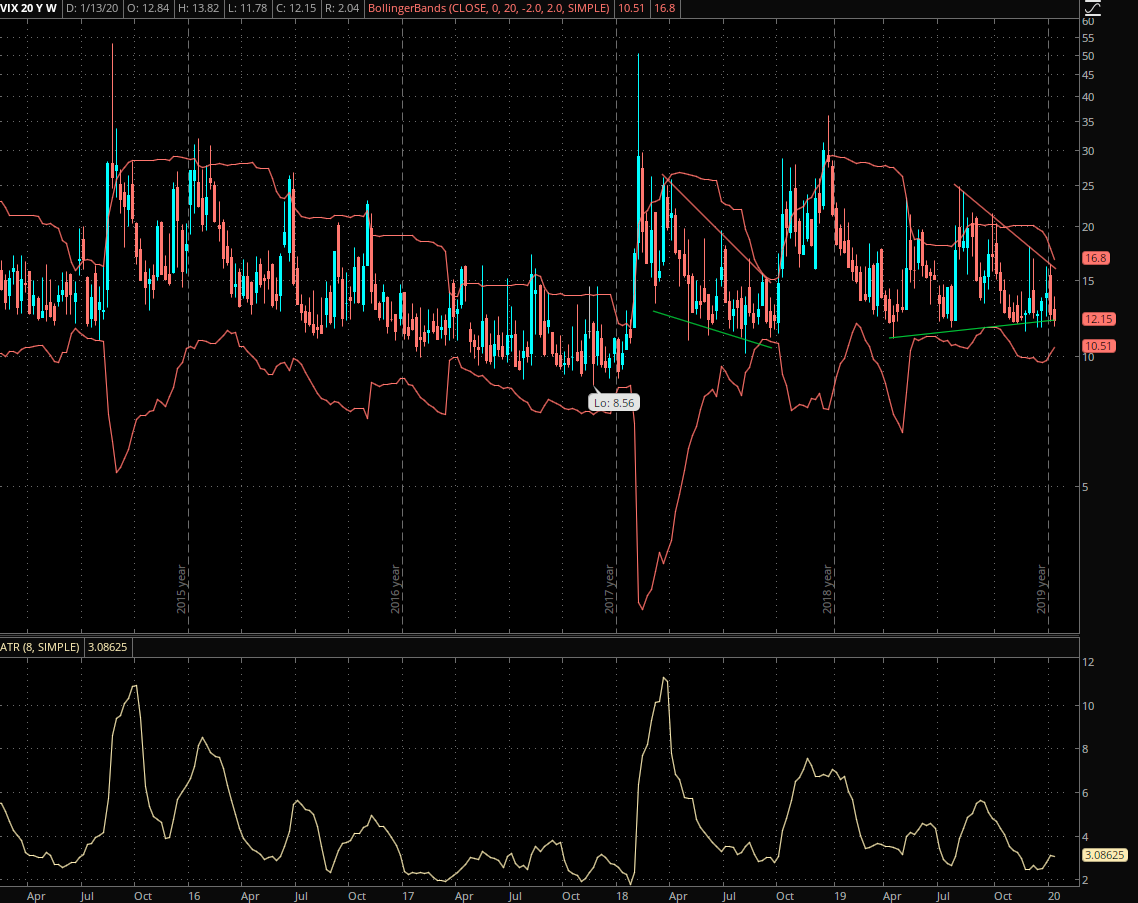Image resolution: width=1138 pixels, height=903 pixels.
Task: Open the ATR (8, SIMPLE) study label
Action: coord(40,647)
